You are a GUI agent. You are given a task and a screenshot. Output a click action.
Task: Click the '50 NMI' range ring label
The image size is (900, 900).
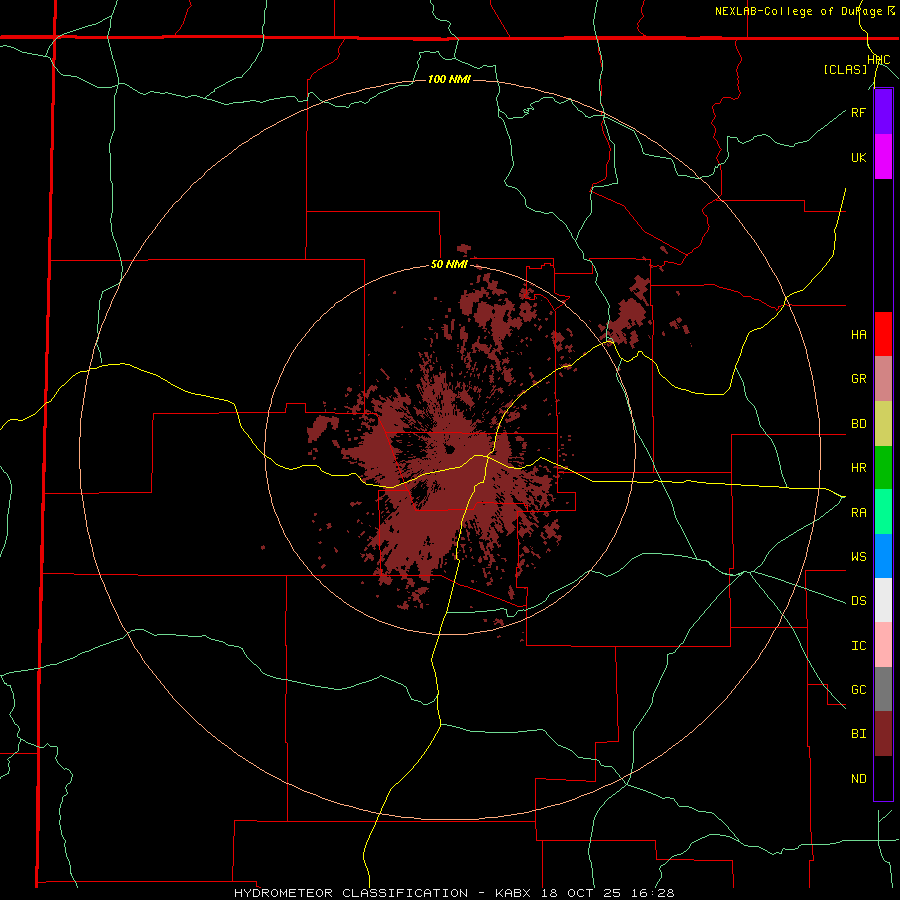449,265
